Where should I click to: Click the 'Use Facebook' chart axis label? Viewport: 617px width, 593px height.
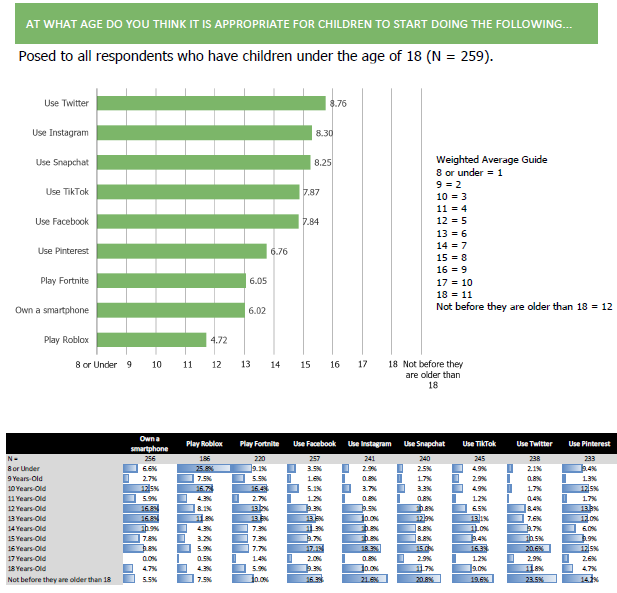click(62, 222)
